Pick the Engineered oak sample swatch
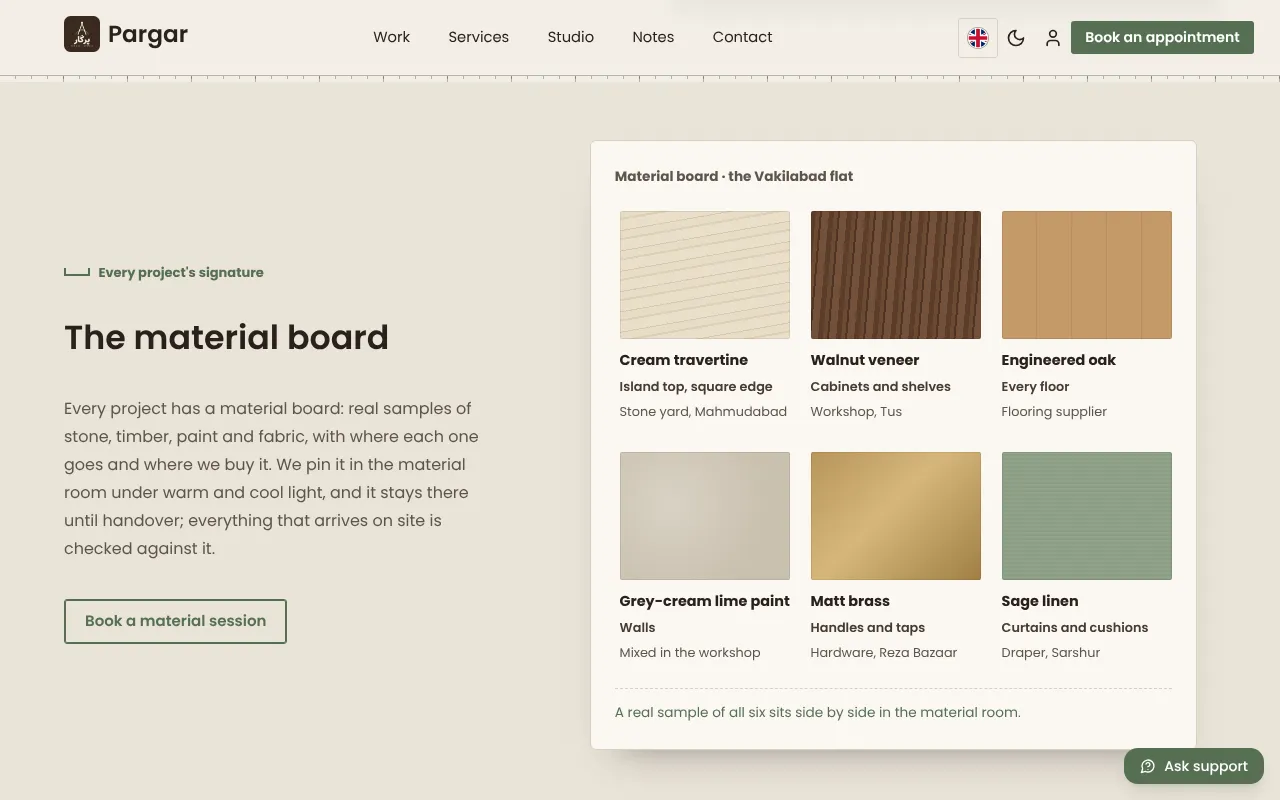Screen dimensions: 1280x800 click(x=1087, y=275)
